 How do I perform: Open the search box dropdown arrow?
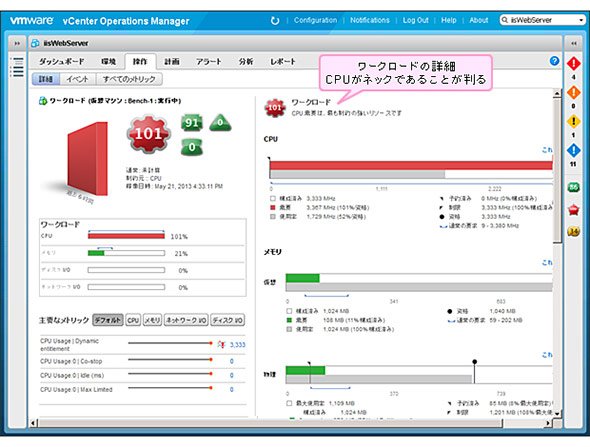(x=581, y=20)
